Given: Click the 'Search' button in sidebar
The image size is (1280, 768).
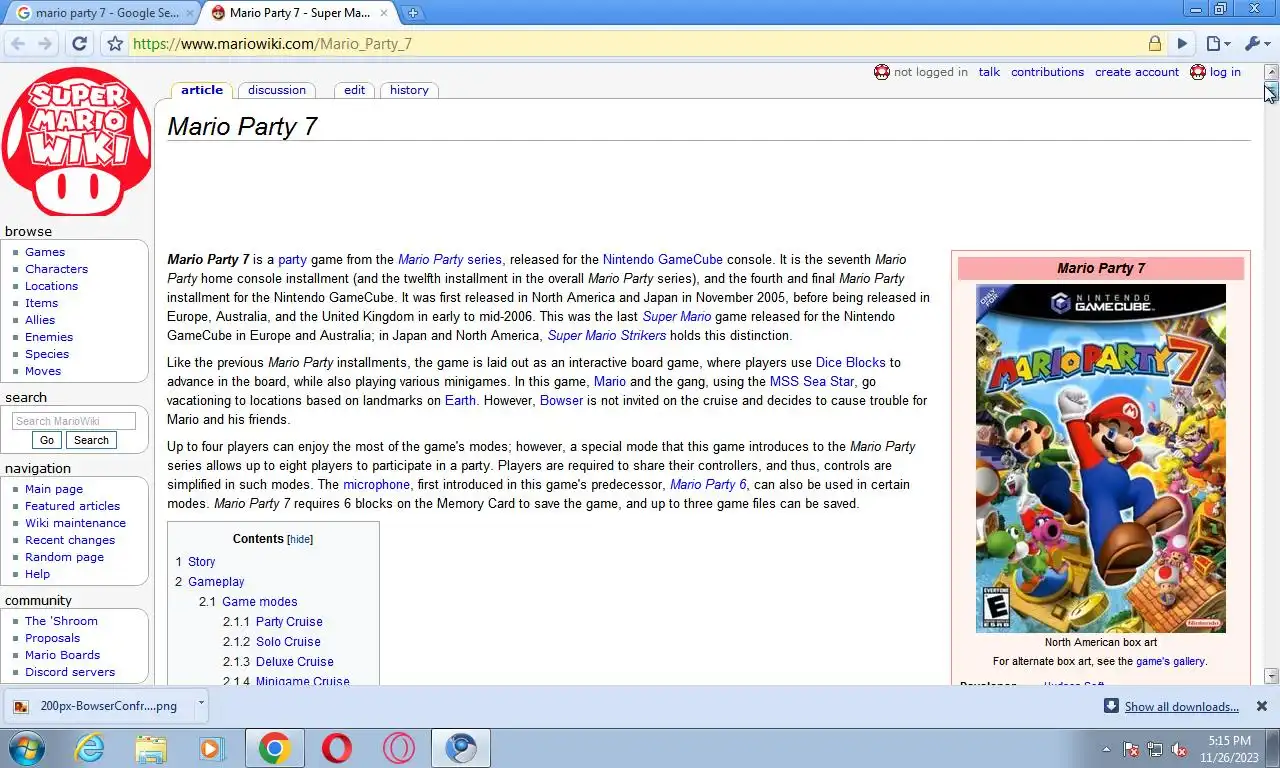Looking at the screenshot, I should click(91, 440).
